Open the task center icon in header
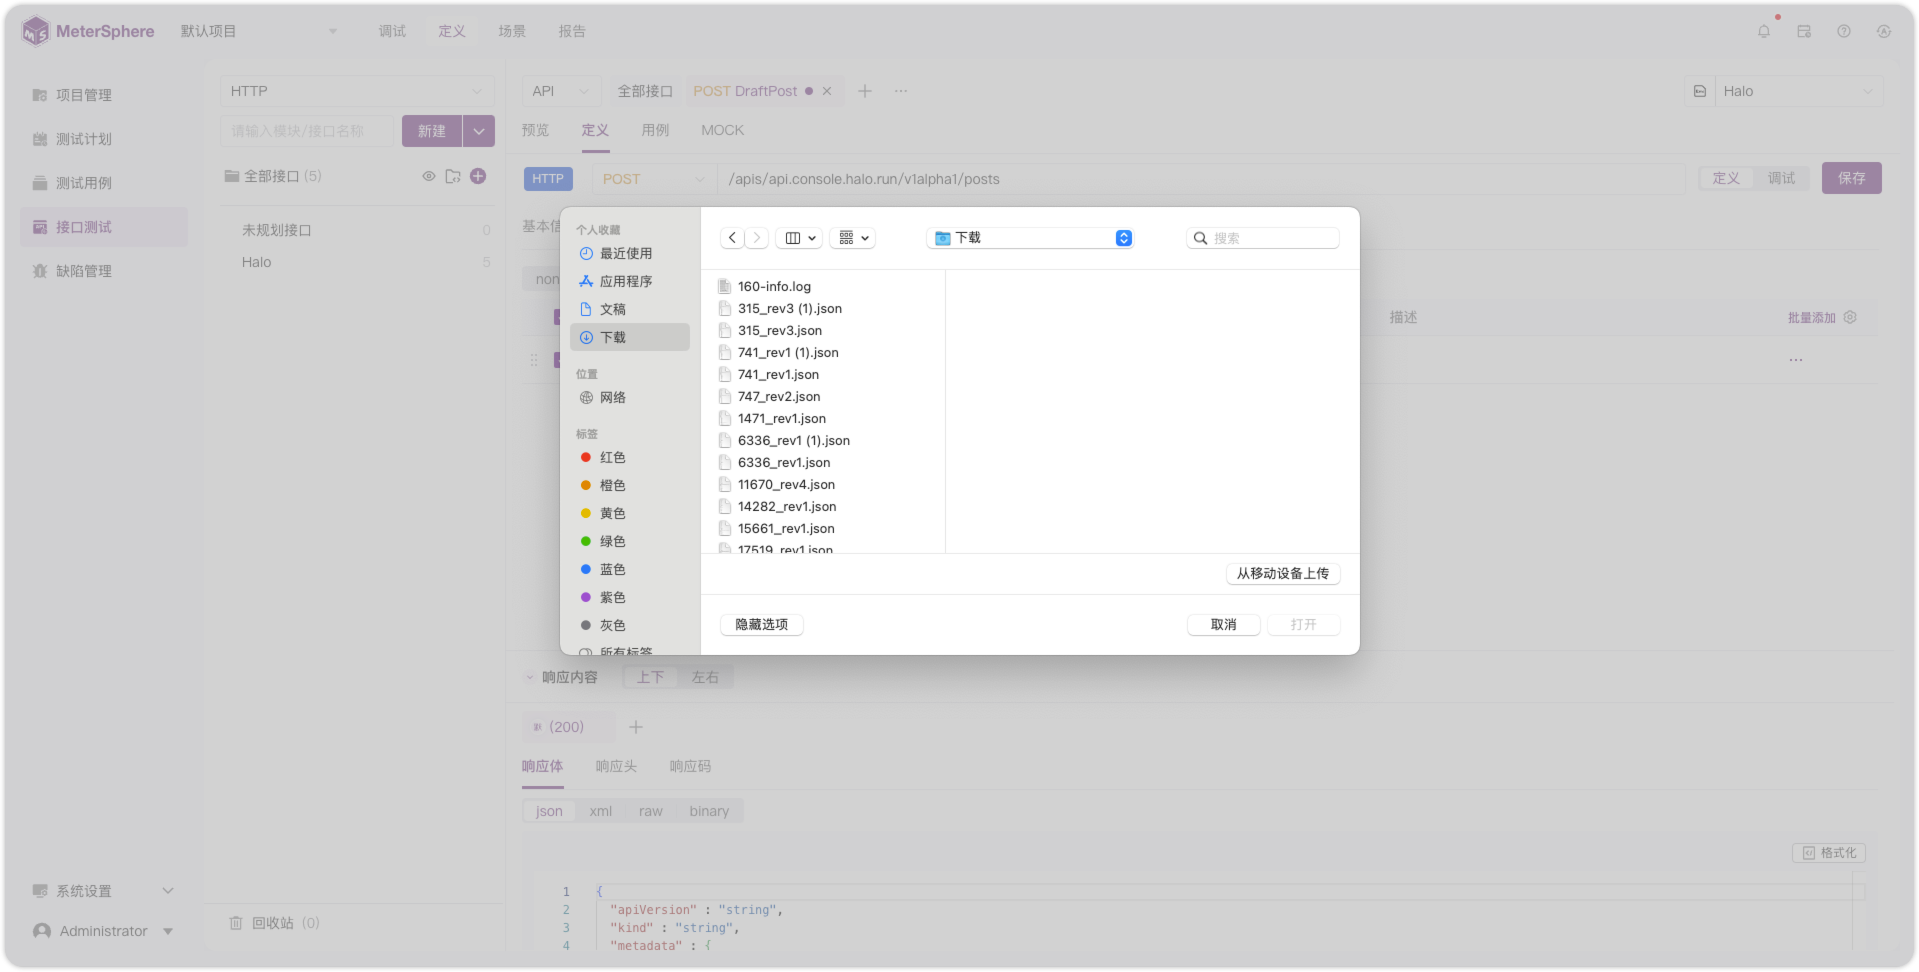The height and width of the screenshot is (972, 1919). point(1803,32)
